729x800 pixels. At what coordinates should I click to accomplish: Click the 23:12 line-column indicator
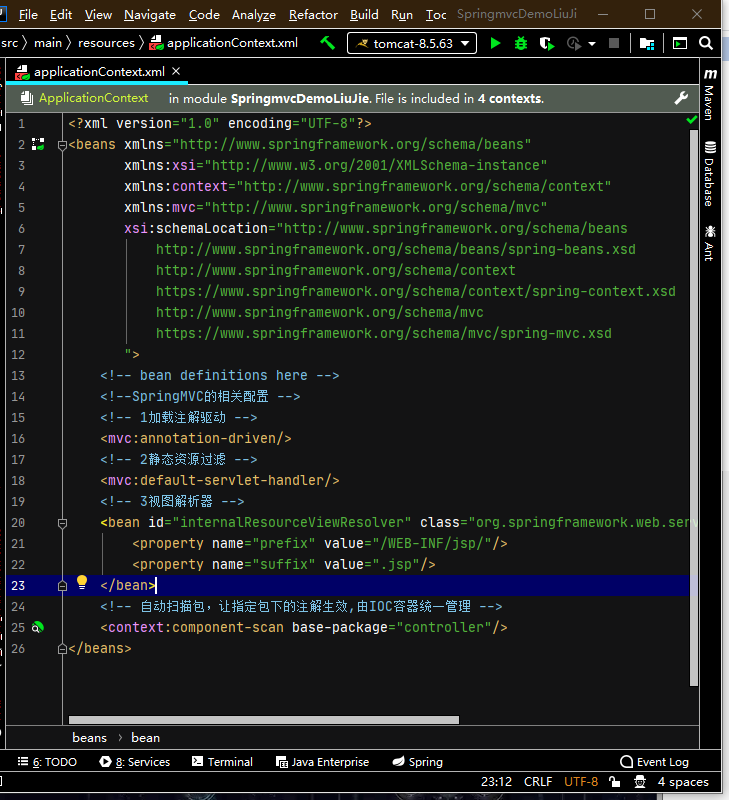(x=496, y=782)
